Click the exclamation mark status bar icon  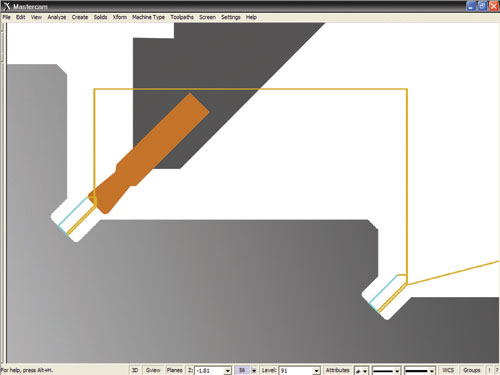click(489, 370)
